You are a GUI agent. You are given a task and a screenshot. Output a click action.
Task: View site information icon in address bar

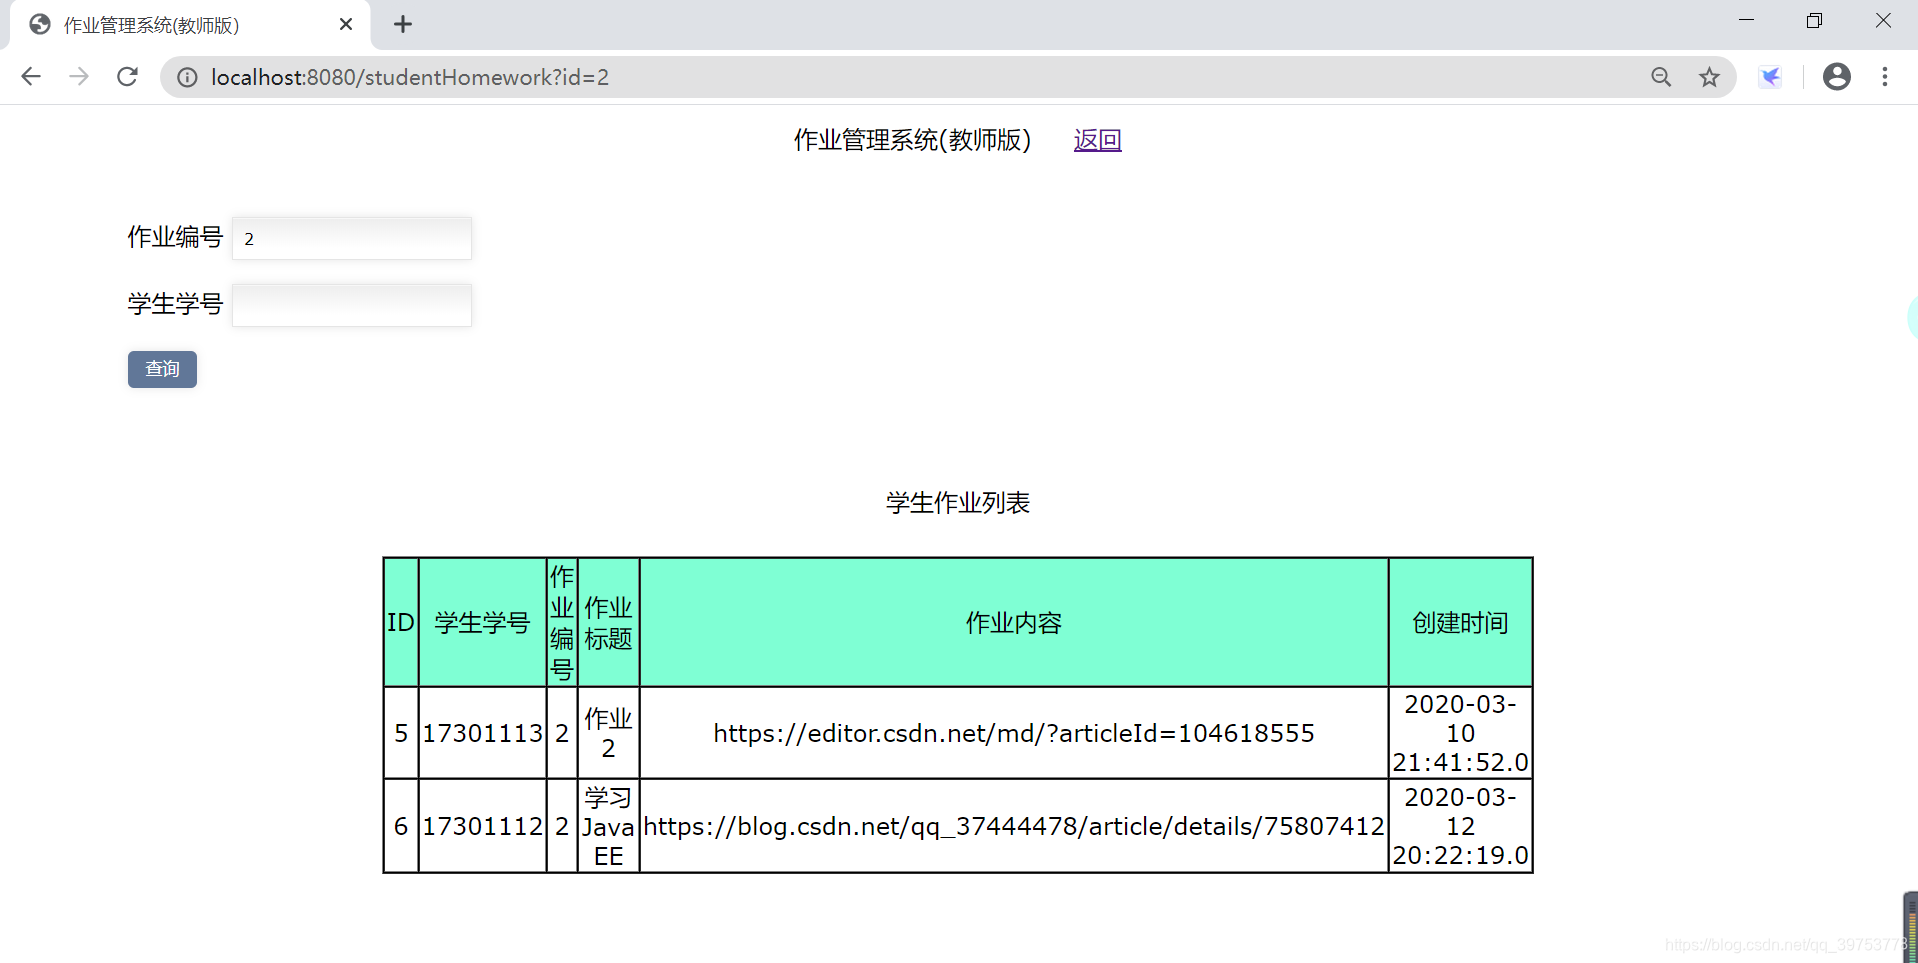[x=187, y=77]
